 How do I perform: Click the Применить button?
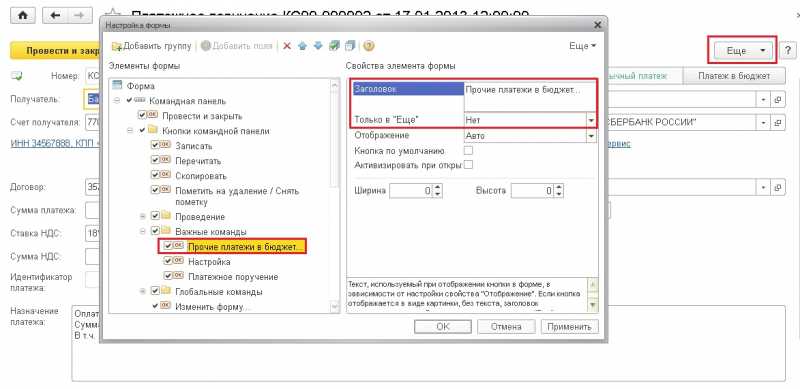(x=570, y=327)
